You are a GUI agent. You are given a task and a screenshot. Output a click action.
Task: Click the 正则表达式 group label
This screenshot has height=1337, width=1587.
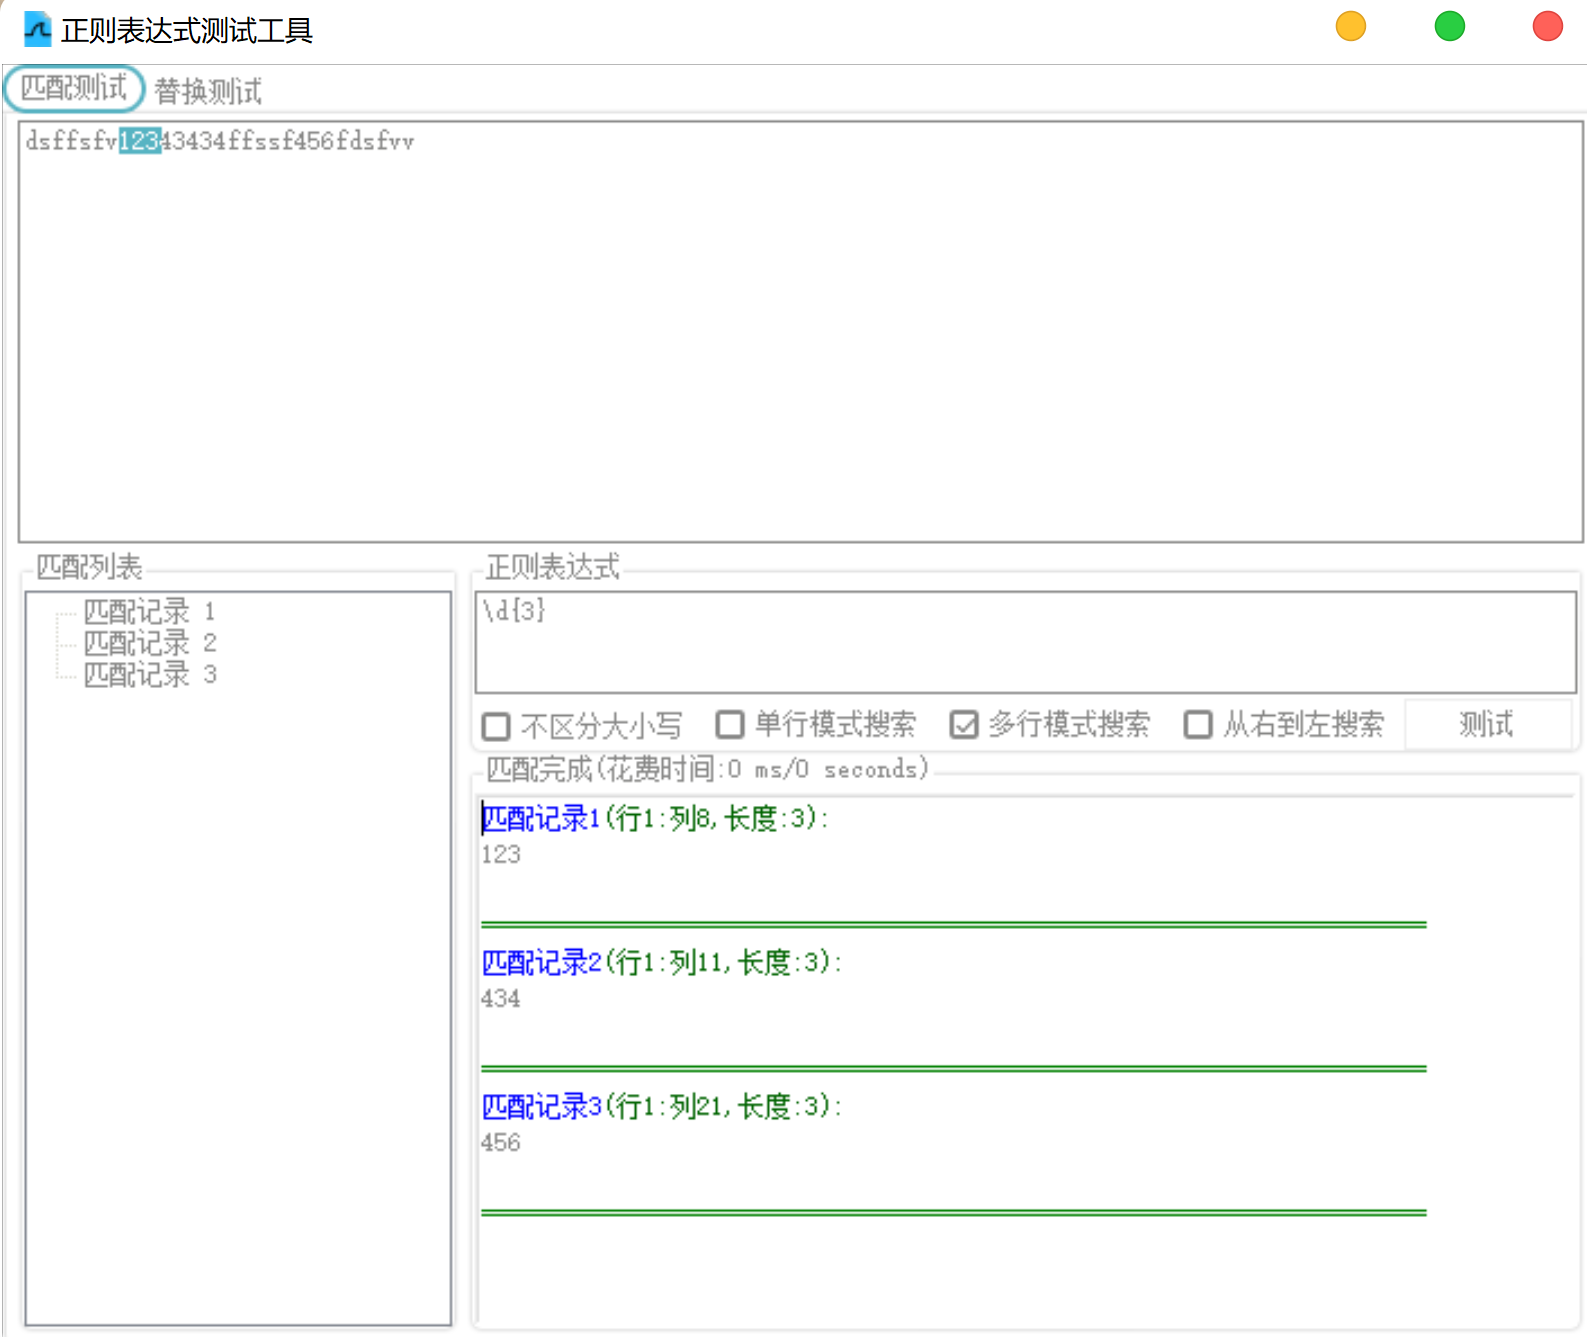(553, 567)
